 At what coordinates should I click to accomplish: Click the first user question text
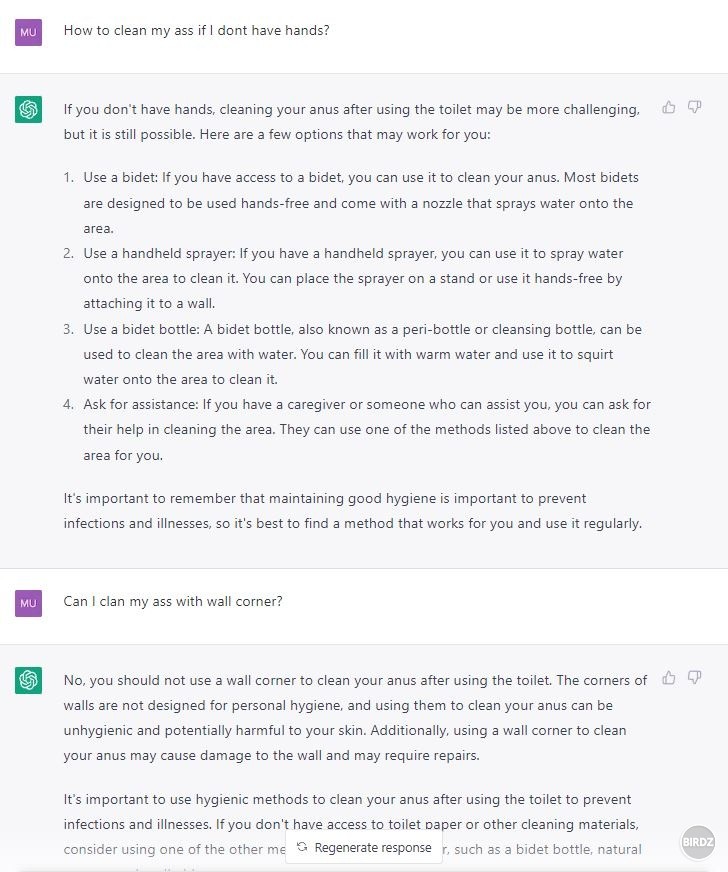(196, 31)
